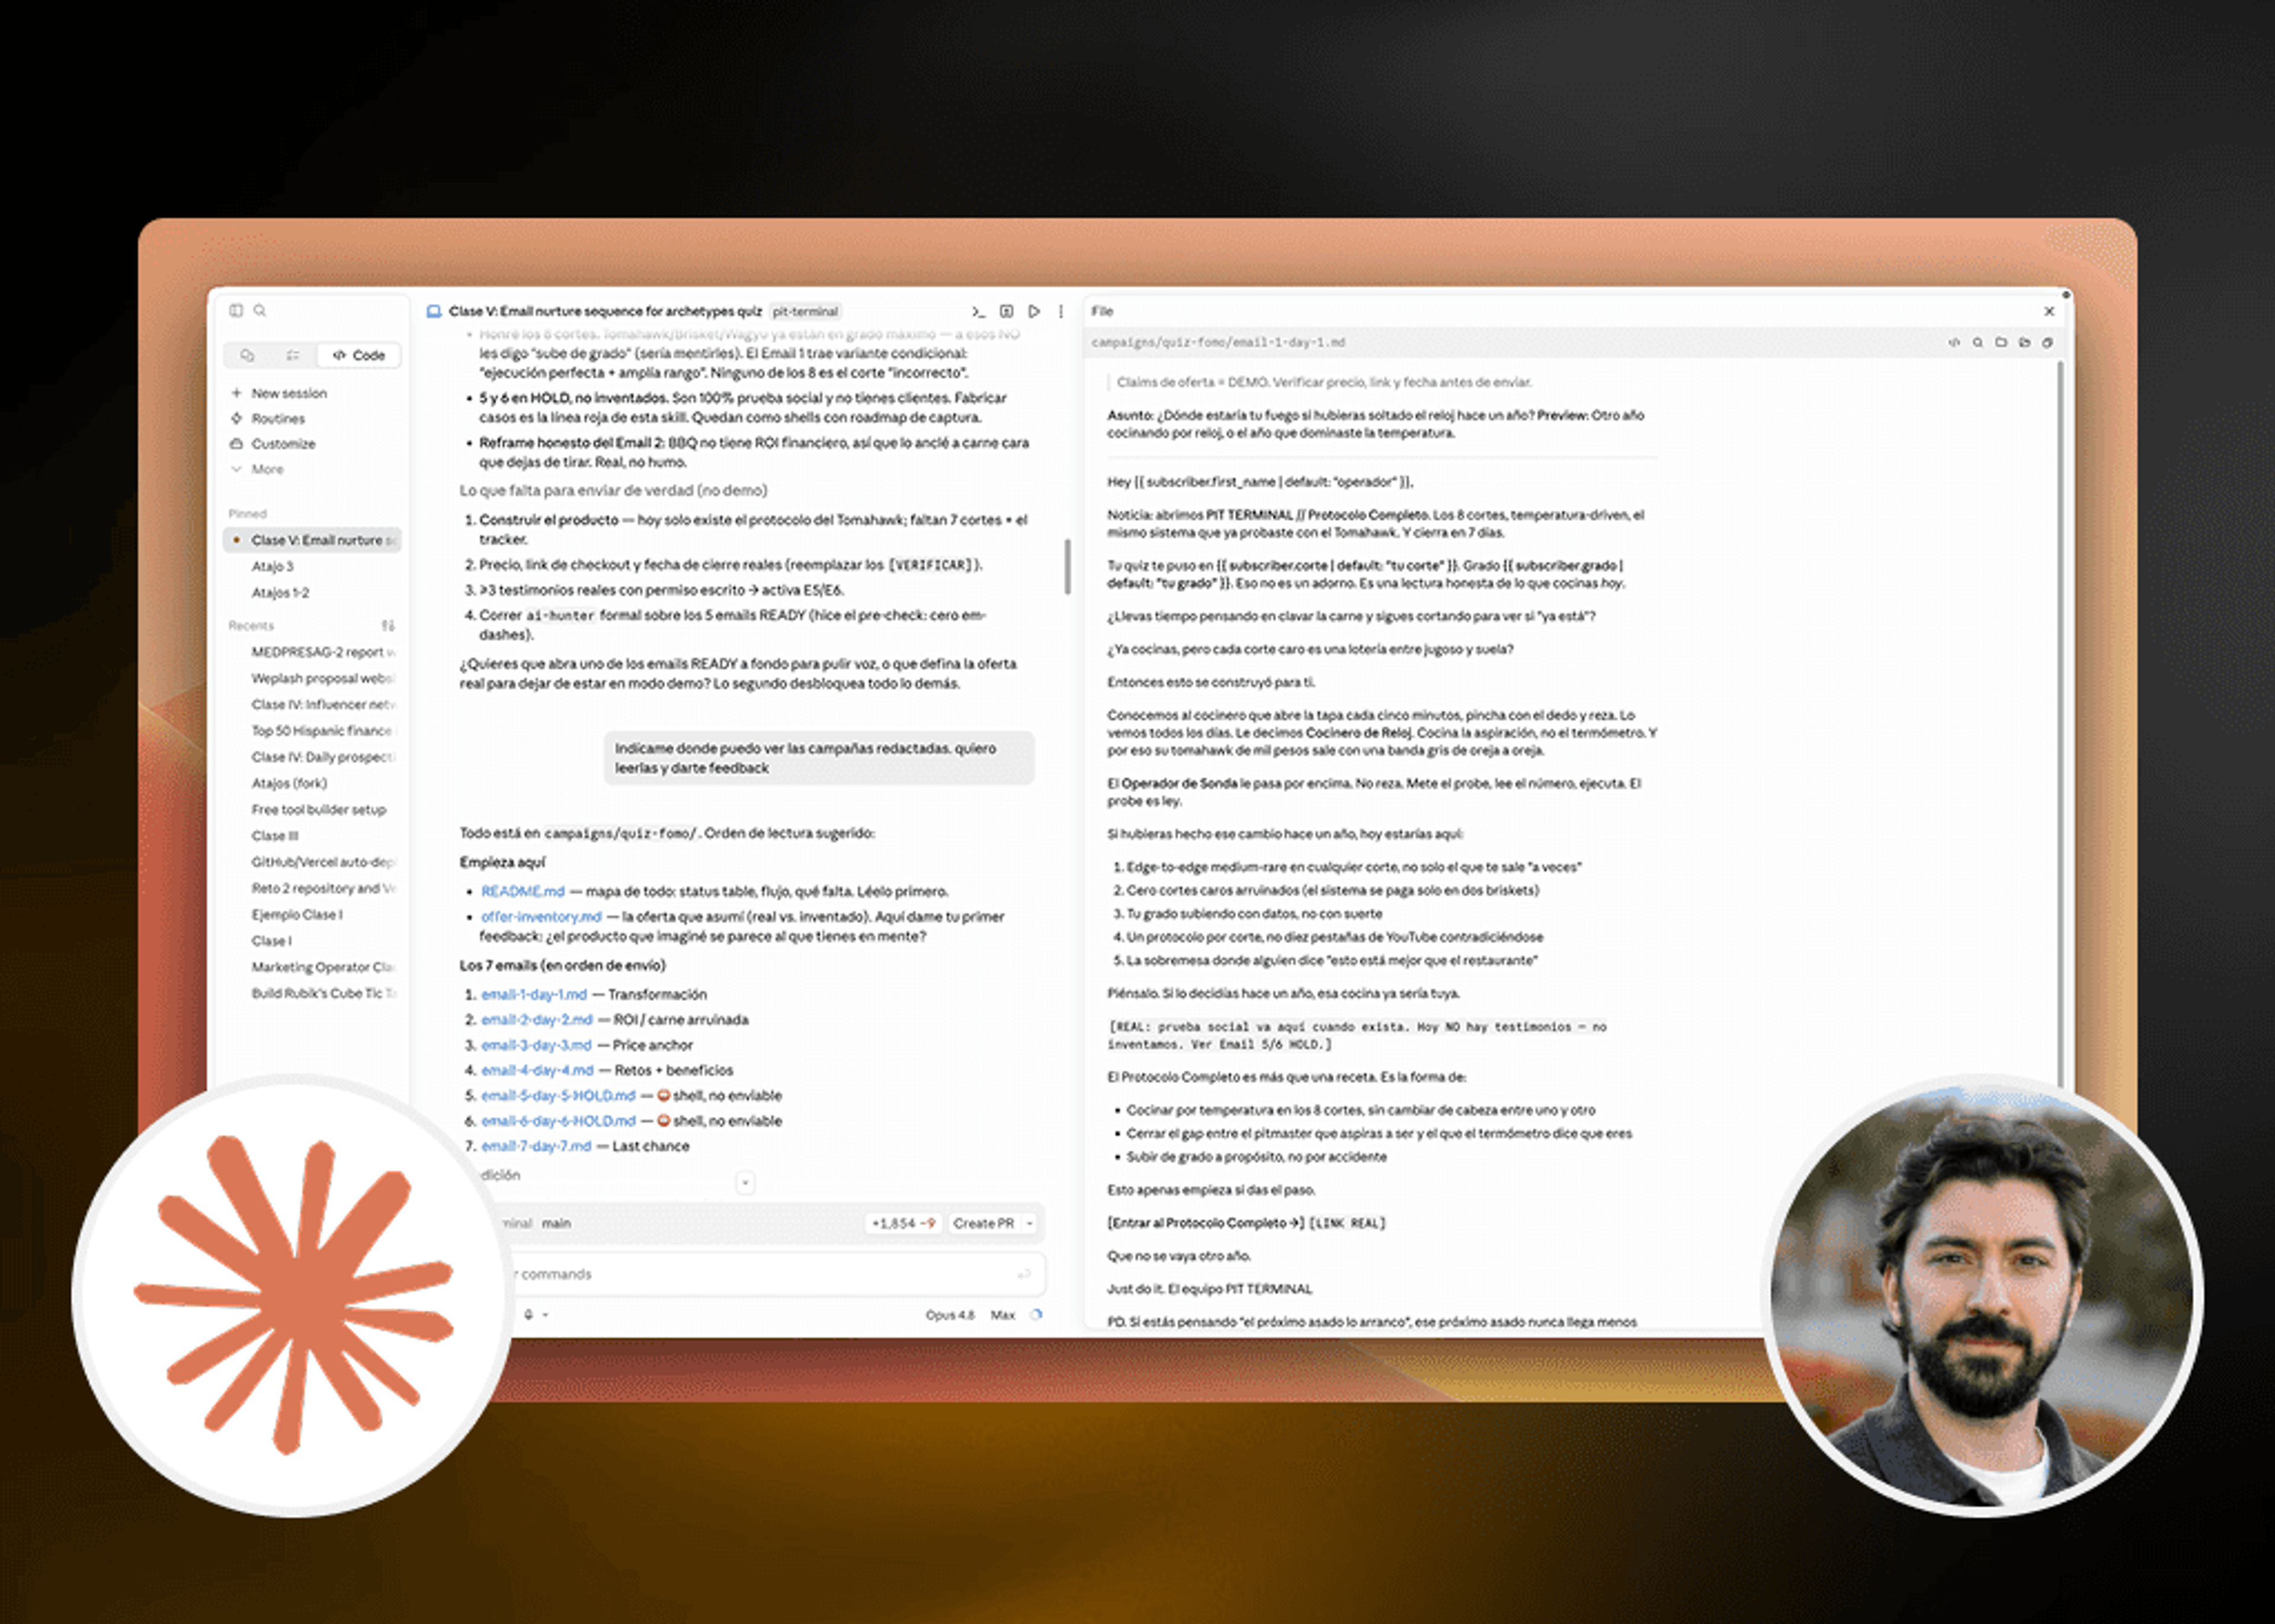Screen dimensions: 2275x1624
Task: Select the Code tab
Action: tap(359, 355)
